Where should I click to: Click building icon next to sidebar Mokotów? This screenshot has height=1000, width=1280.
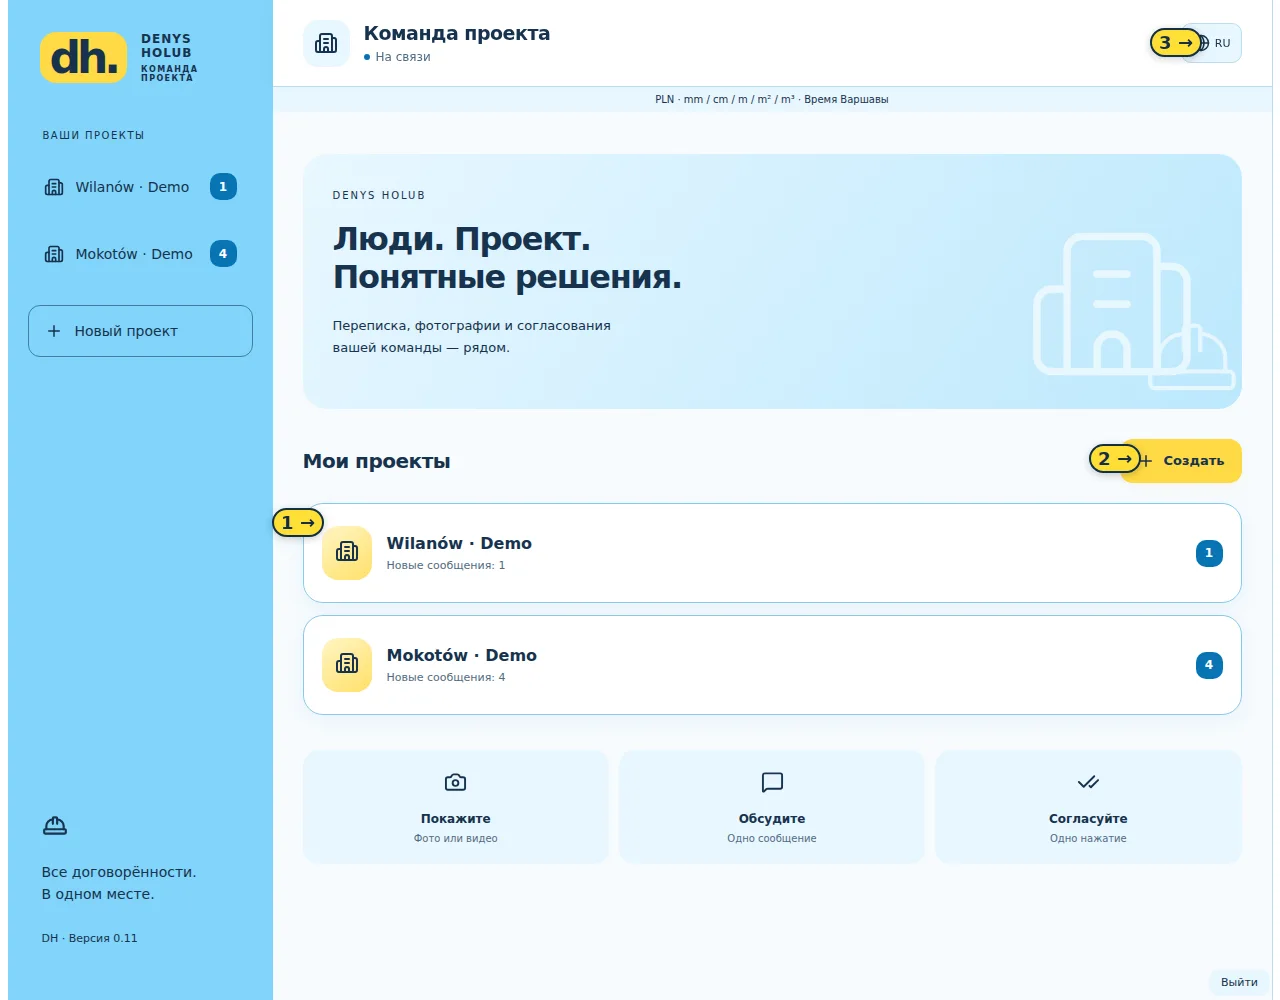54,254
